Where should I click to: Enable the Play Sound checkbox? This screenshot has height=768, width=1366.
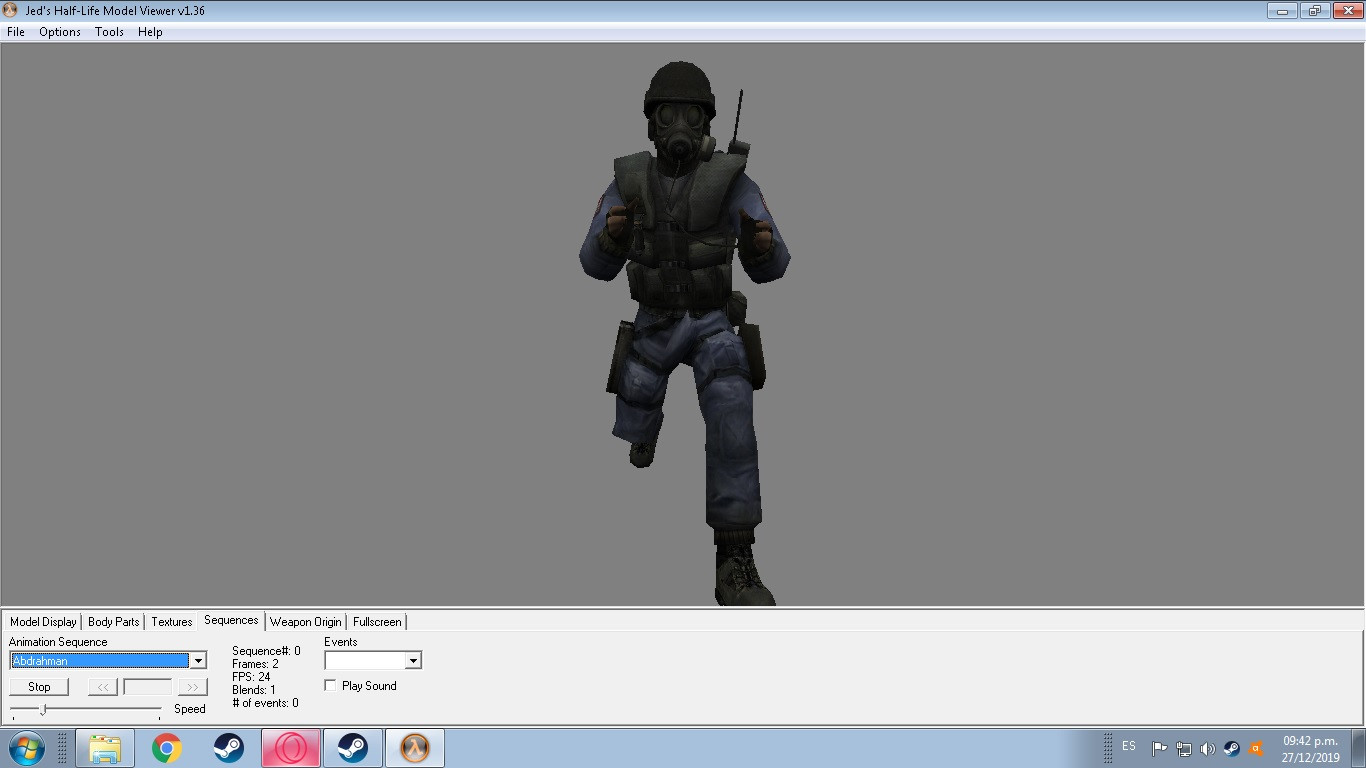click(x=330, y=685)
